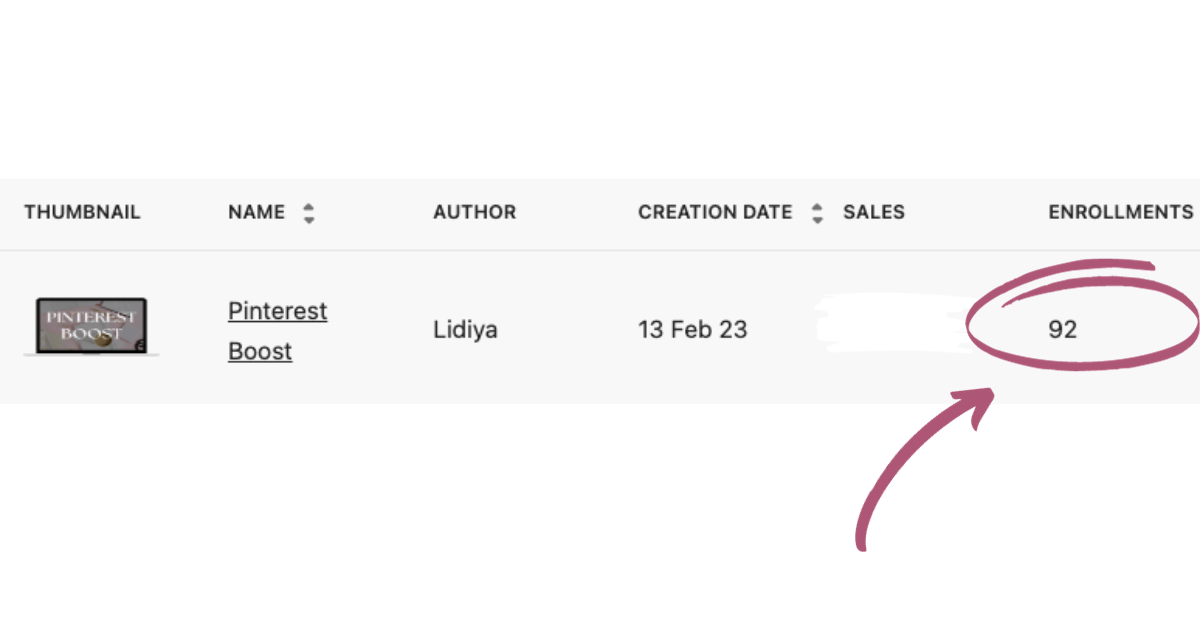Open the Pinterest Boost course thumbnail
Viewport: 1200px width, 630px height.
point(91,326)
